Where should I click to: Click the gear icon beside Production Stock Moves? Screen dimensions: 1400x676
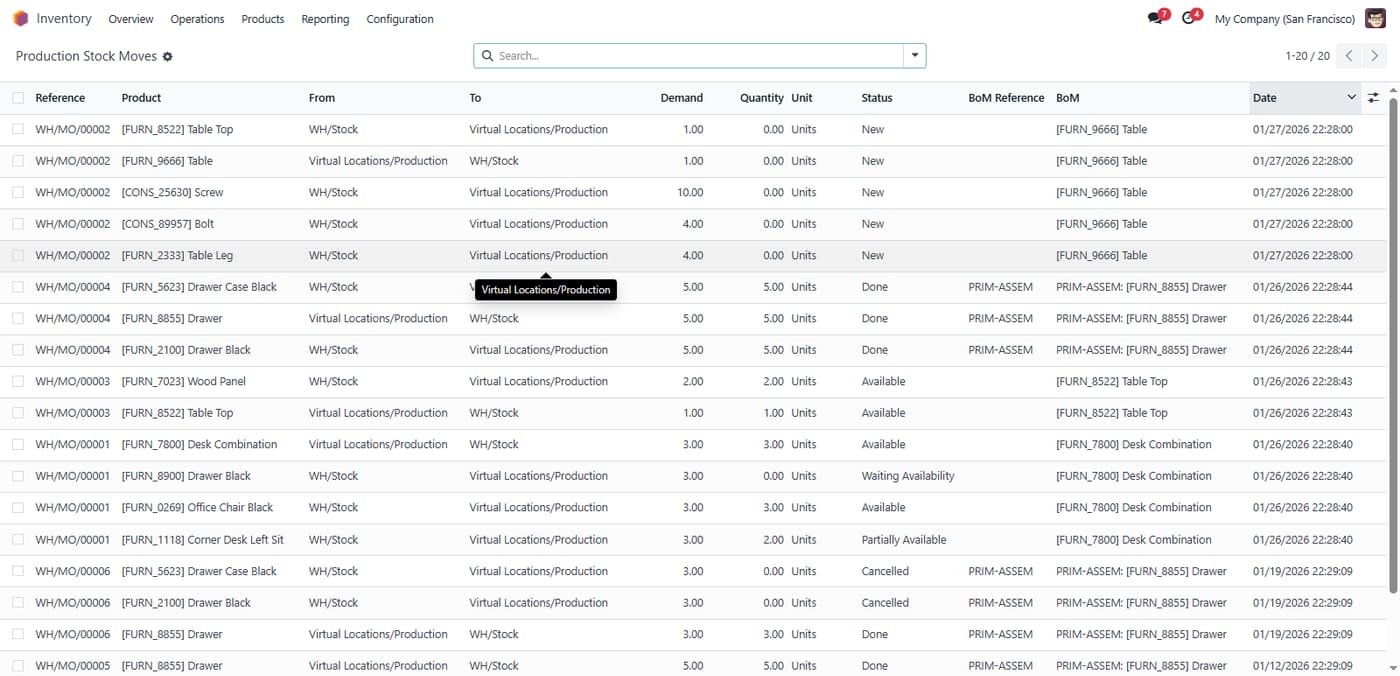pyautogui.click(x=168, y=57)
